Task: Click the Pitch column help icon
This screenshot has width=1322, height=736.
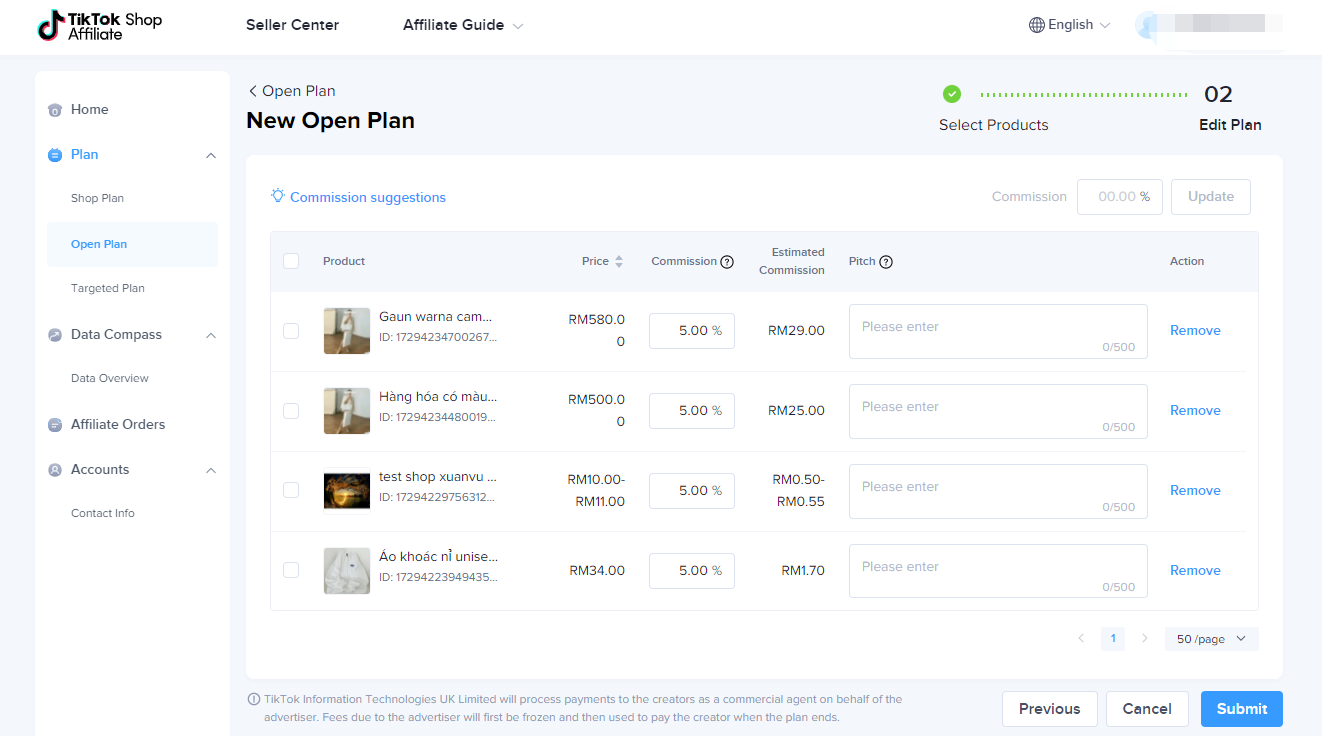Action: (x=886, y=262)
